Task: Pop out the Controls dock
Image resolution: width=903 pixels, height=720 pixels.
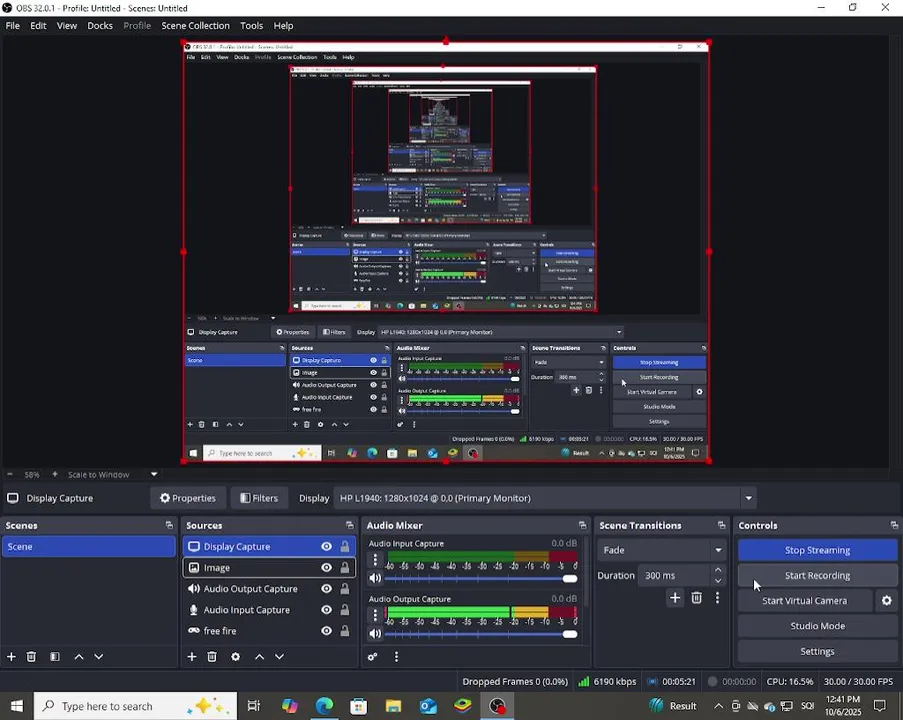Action: click(894, 525)
